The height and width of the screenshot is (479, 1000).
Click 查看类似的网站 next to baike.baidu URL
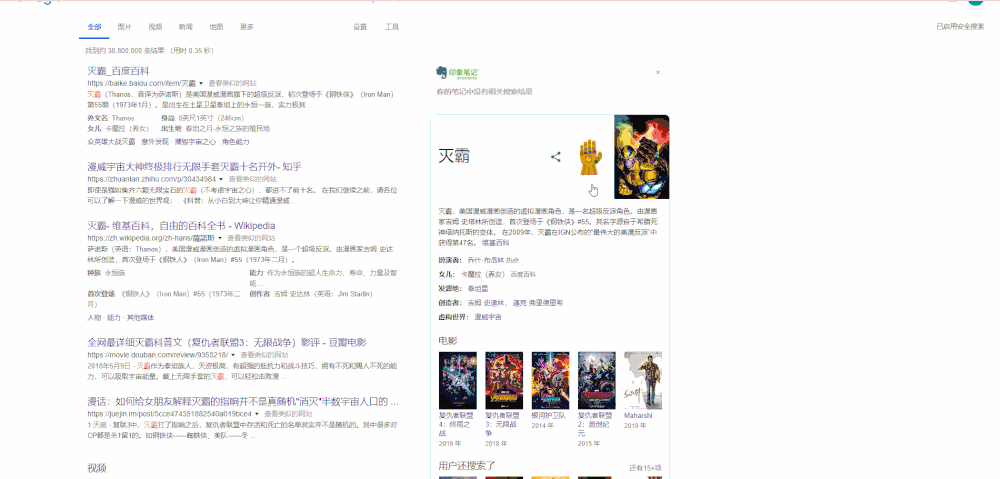(232, 84)
